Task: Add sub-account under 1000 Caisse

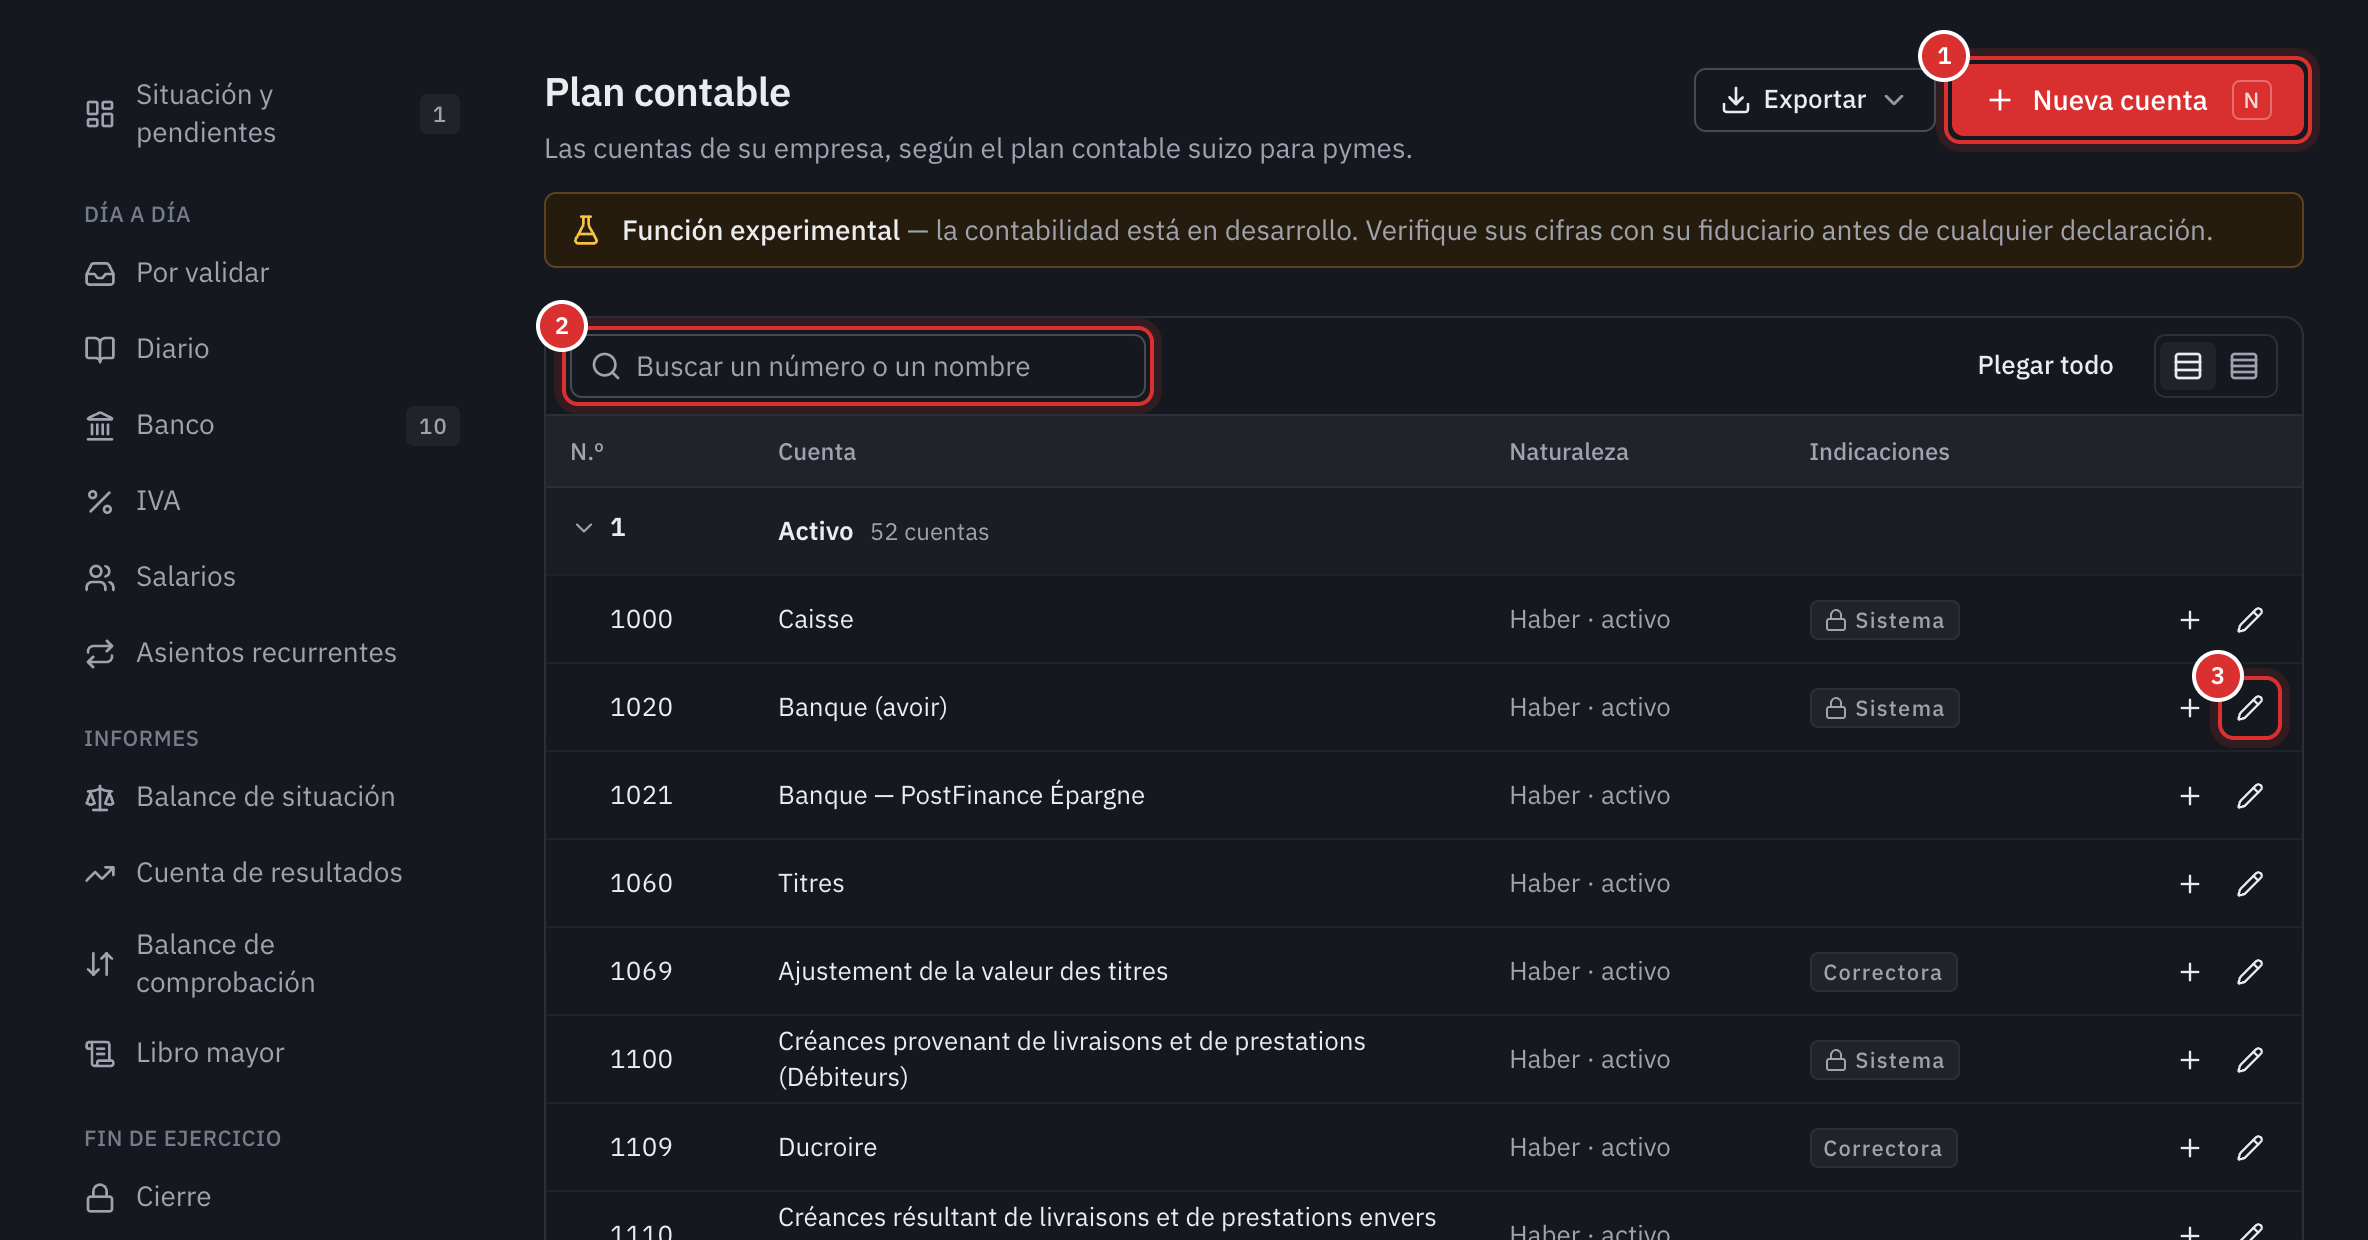Action: [x=2190, y=620]
